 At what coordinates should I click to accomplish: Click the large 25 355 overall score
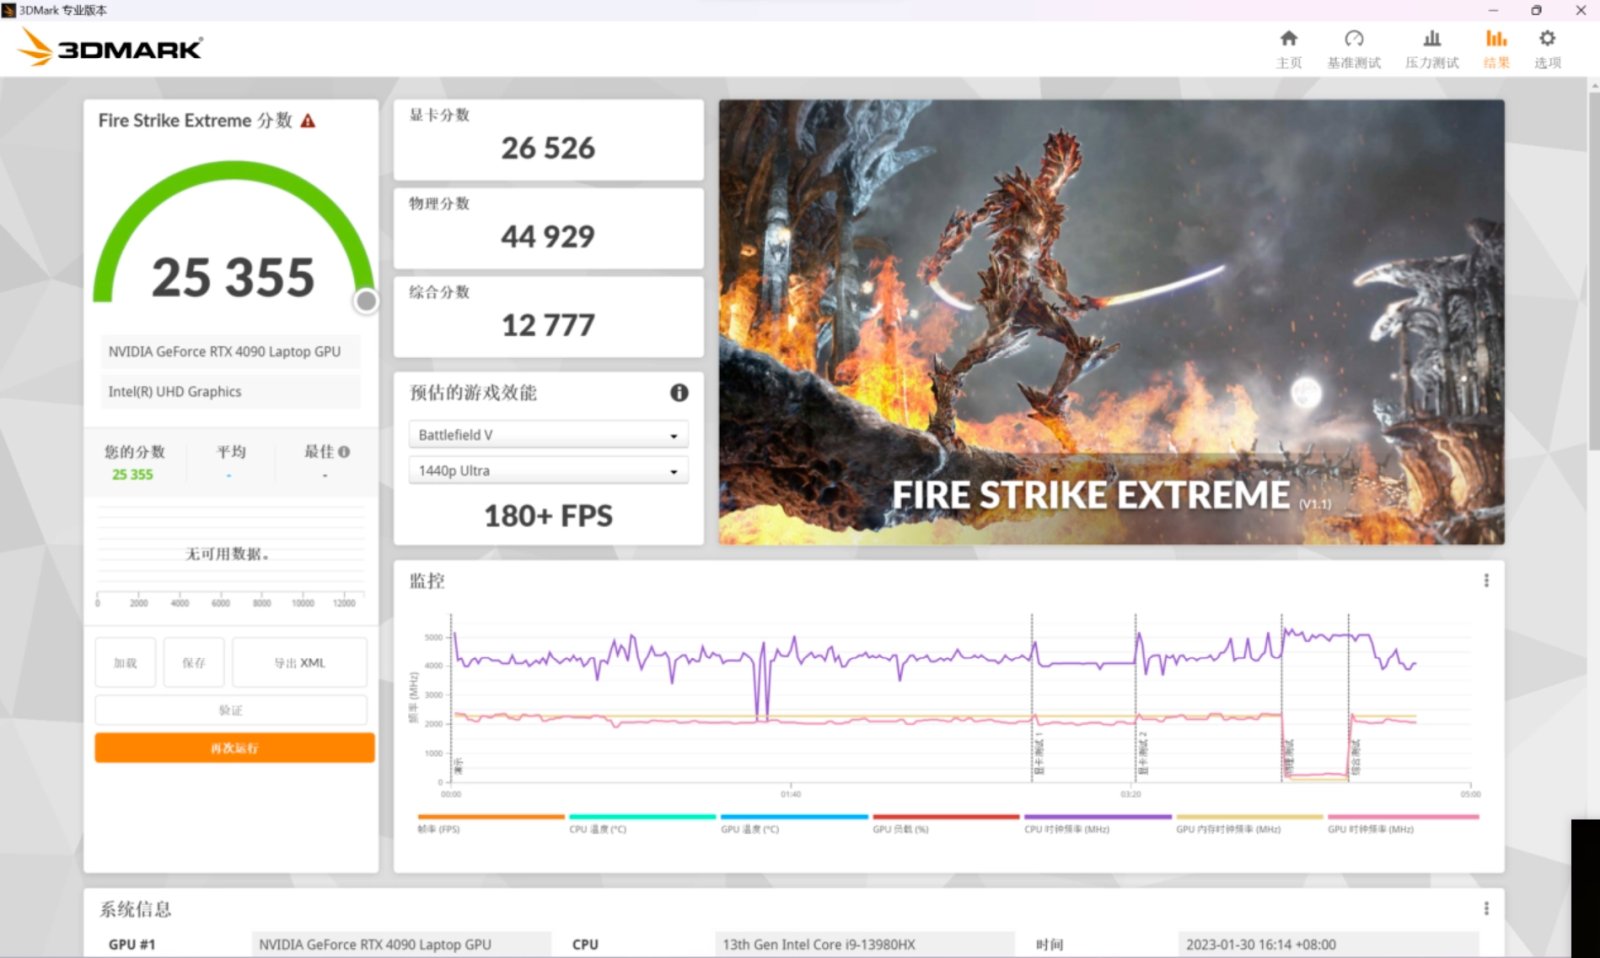(x=233, y=277)
